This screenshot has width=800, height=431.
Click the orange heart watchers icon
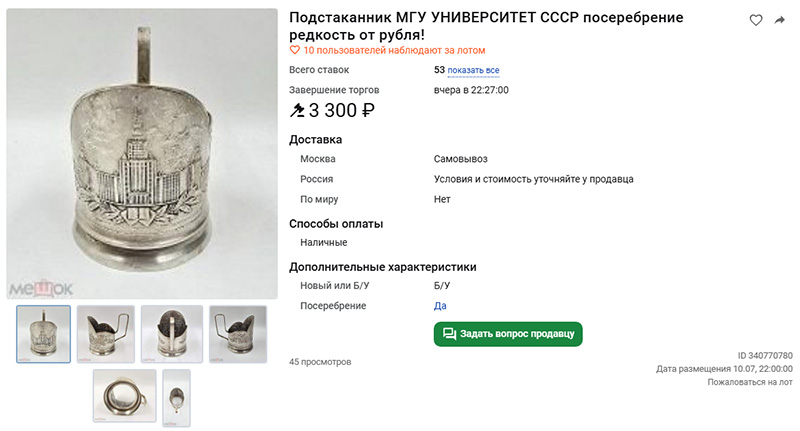pyautogui.click(x=294, y=50)
